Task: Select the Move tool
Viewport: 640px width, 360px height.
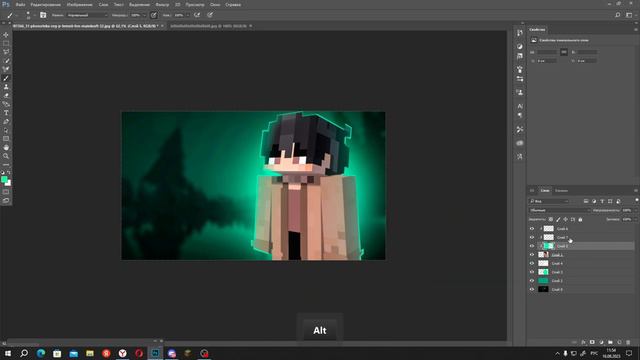Action: point(6,35)
